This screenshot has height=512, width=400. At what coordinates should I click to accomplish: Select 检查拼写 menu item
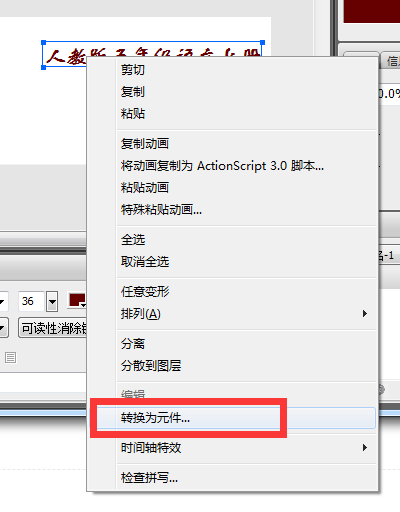pos(149,478)
